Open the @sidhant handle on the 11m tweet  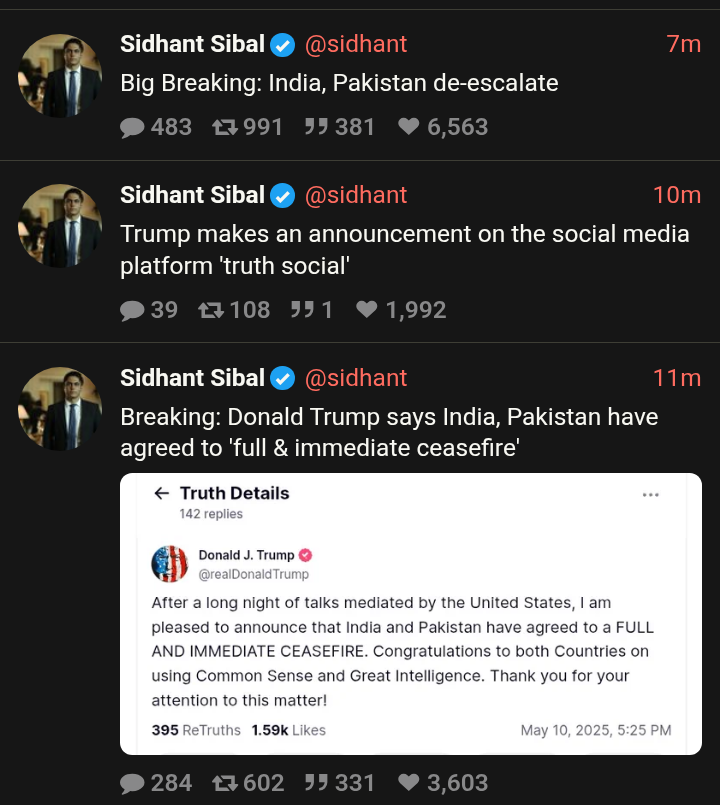click(x=356, y=378)
